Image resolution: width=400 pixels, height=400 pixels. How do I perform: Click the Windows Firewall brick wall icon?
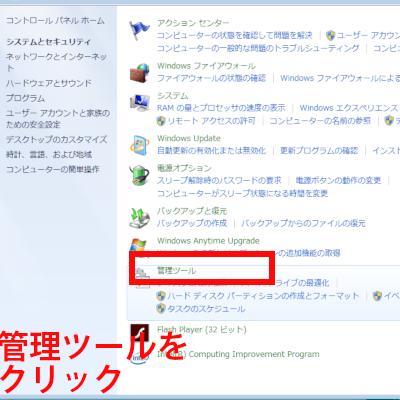pyautogui.click(x=139, y=73)
